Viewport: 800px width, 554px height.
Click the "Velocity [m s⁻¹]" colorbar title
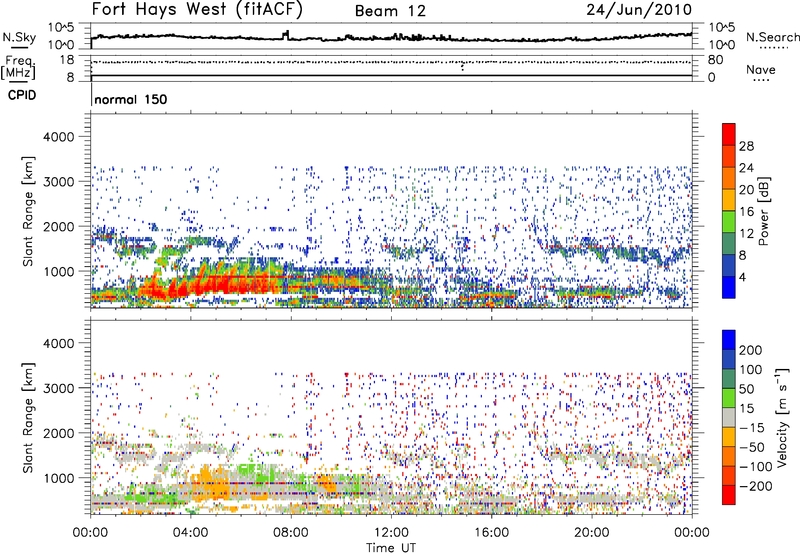(x=783, y=417)
